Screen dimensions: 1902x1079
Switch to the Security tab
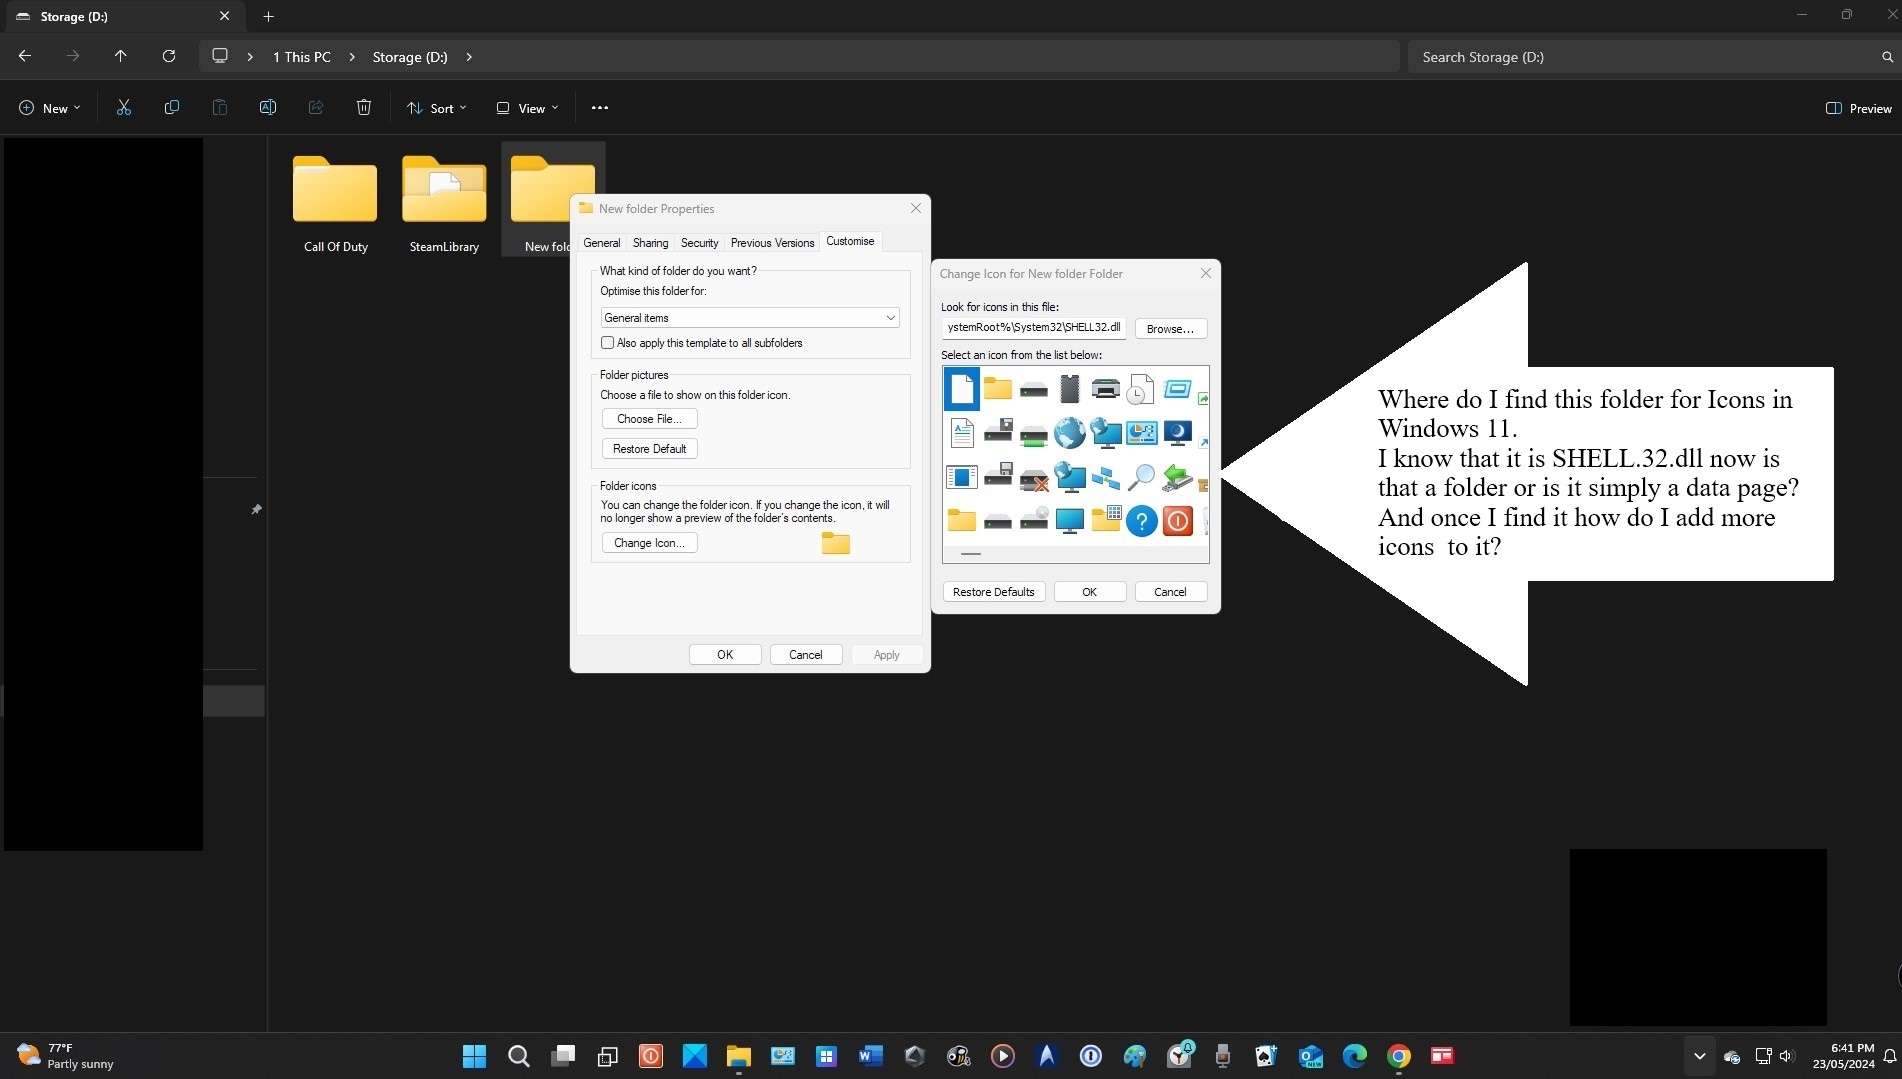[x=698, y=242]
